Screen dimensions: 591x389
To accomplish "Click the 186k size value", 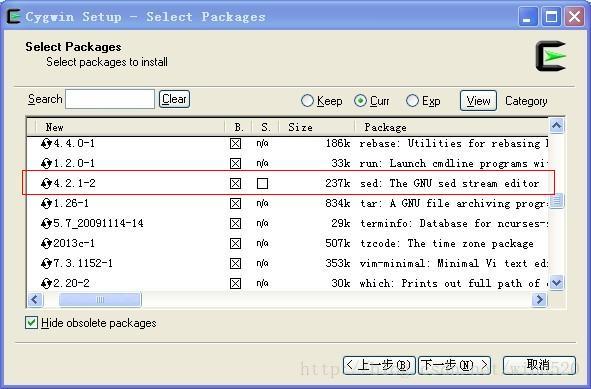I will click(338, 144).
